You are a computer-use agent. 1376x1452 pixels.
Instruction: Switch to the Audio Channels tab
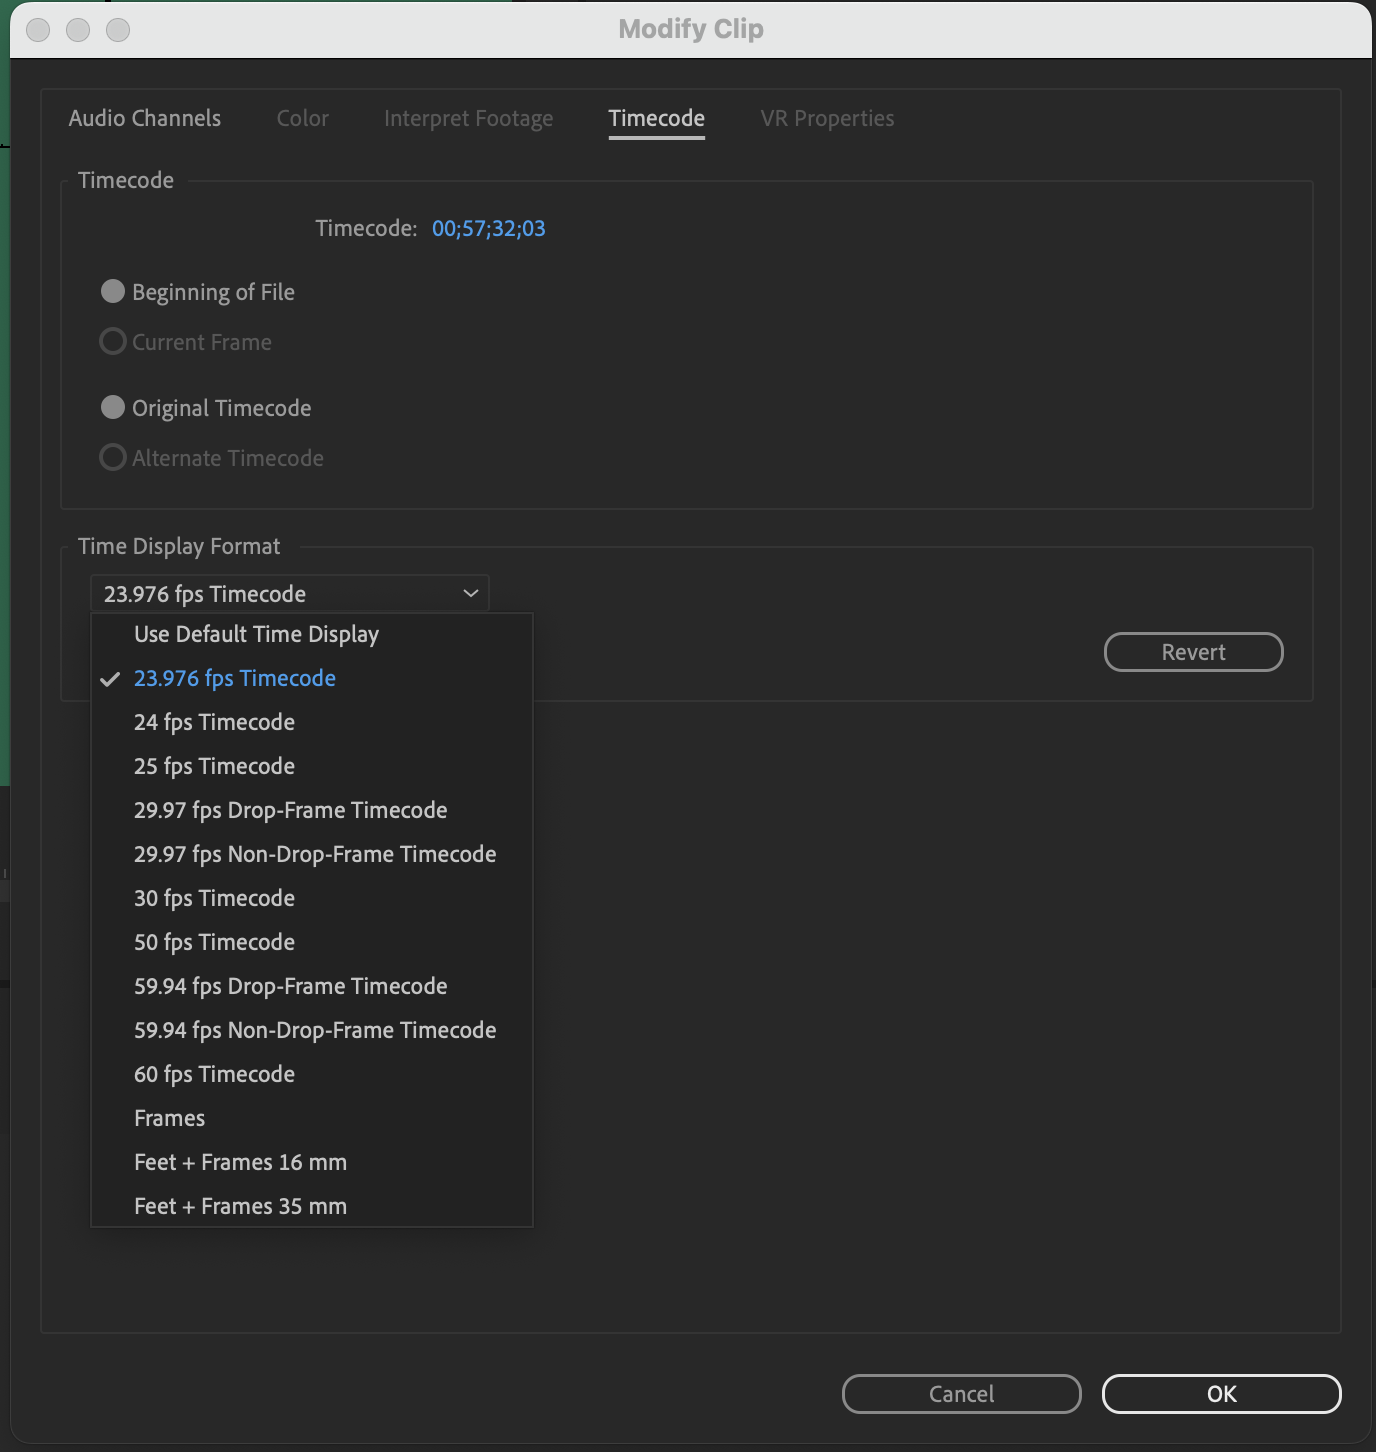coord(145,118)
